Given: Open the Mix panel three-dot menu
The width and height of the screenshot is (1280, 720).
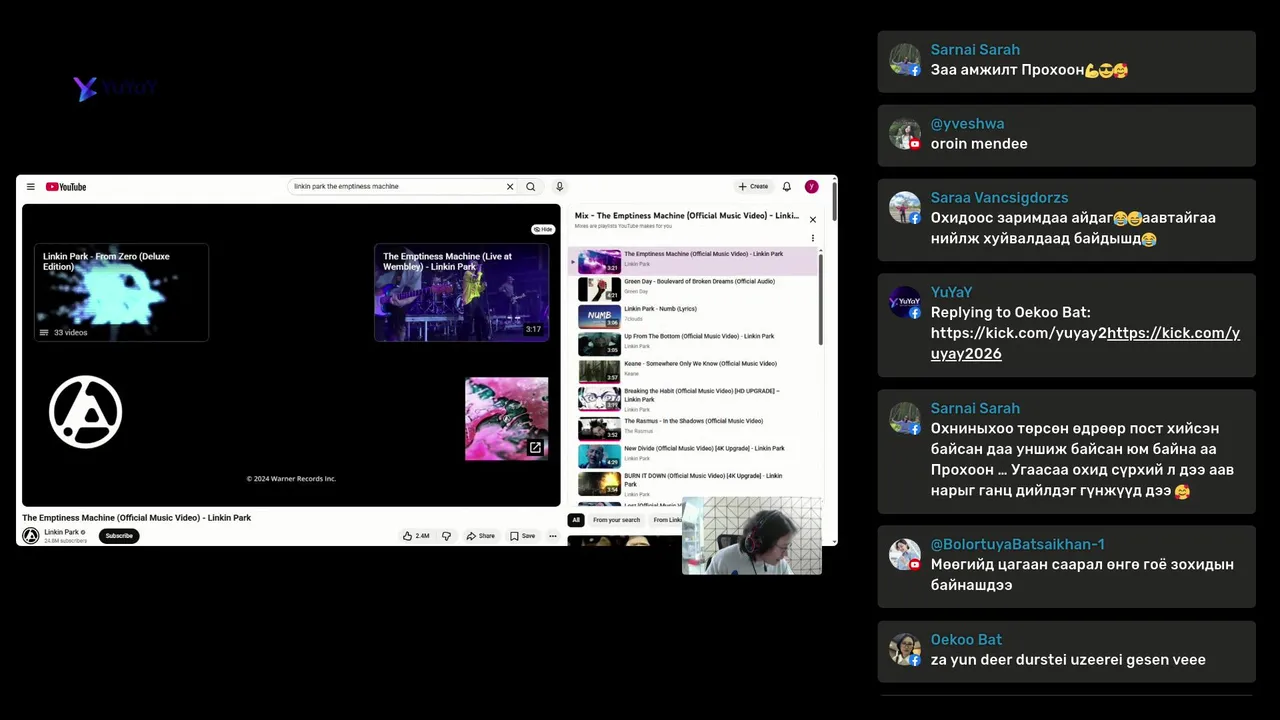Looking at the screenshot, I should pos(813,238).
